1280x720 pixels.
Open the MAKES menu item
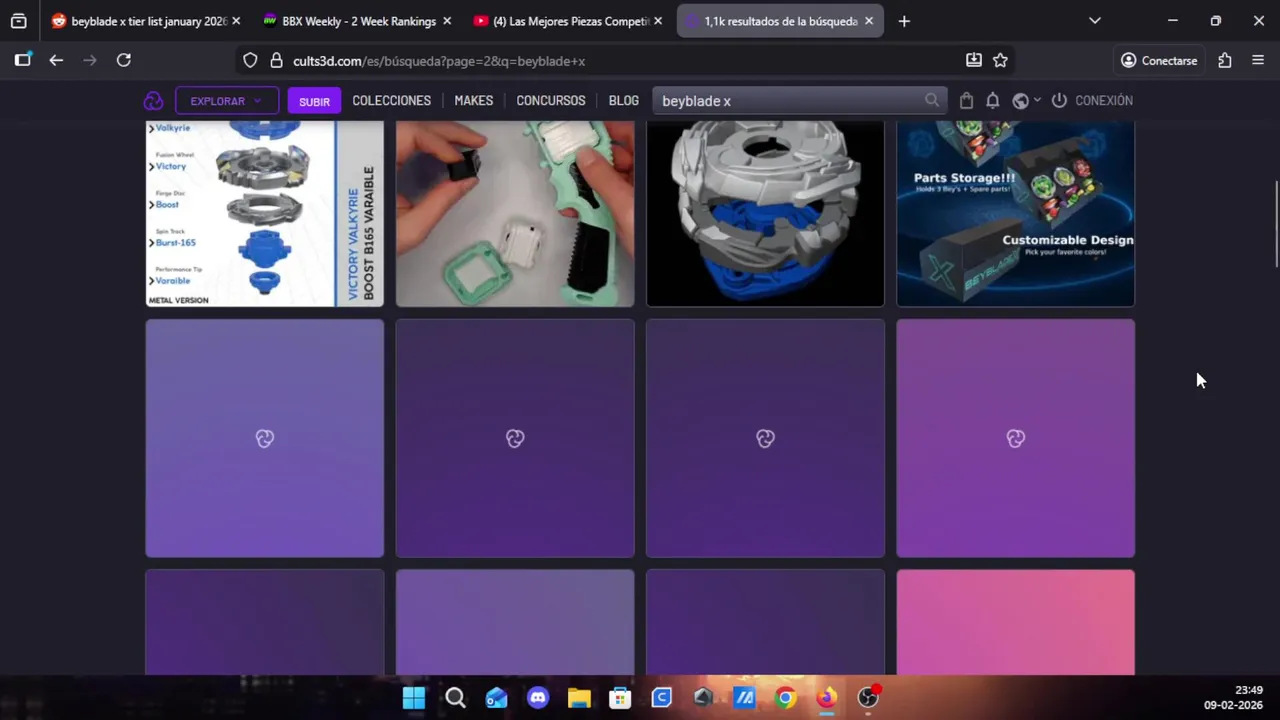473,101
